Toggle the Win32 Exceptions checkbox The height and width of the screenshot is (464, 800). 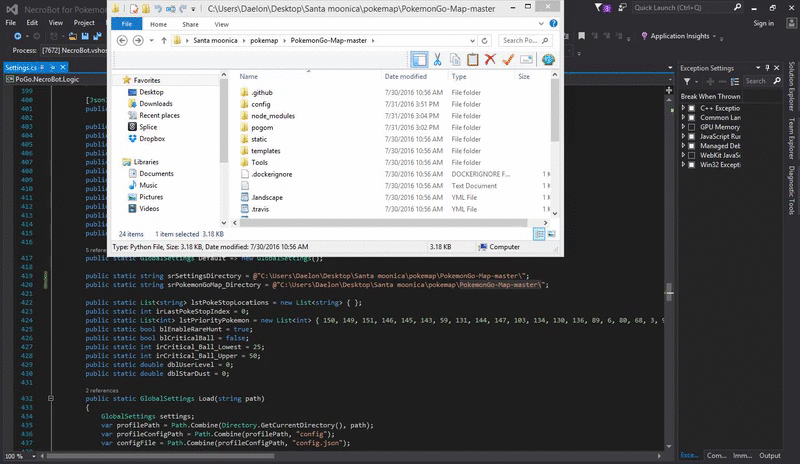click(x=692, y=164)
